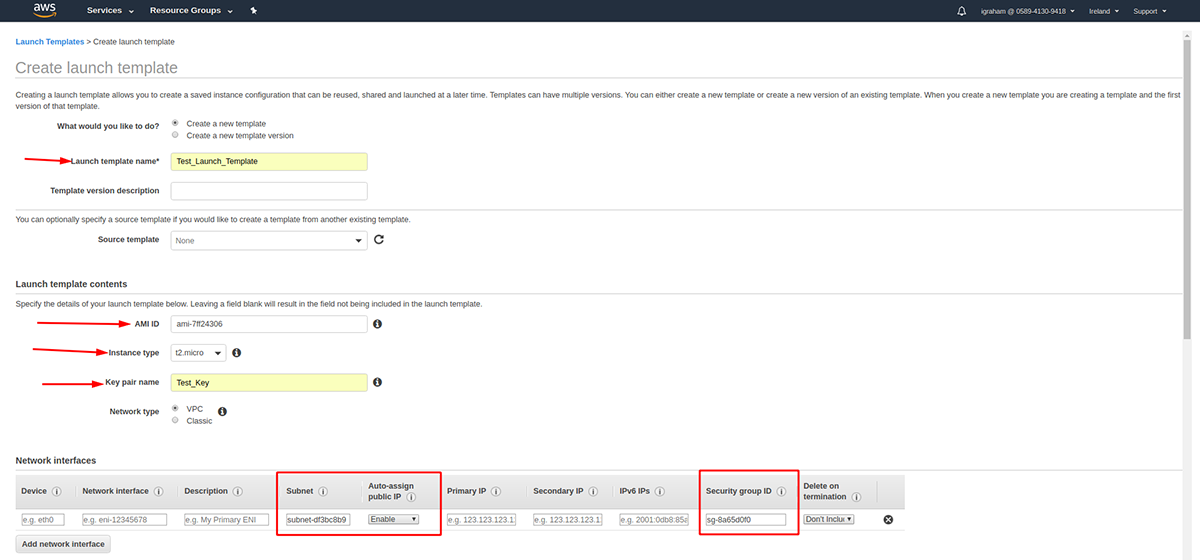Click the AMI ID input field

point(269,324)
